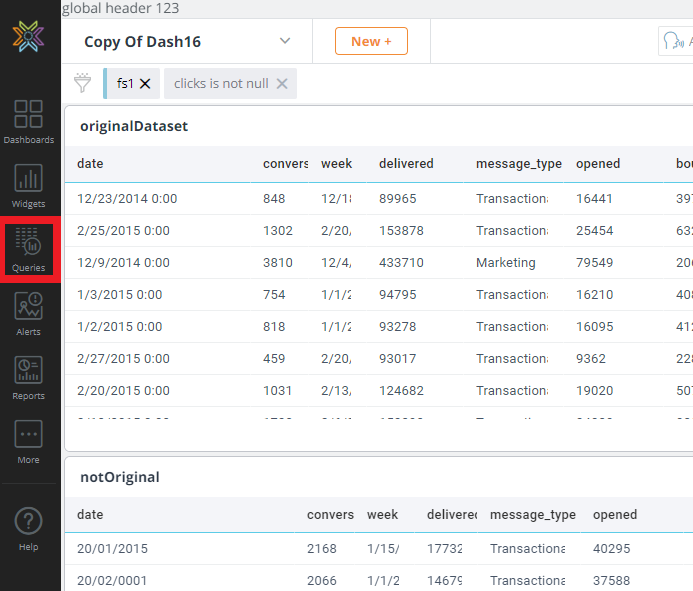The image size is (693, 591).
Task: Go to Queries in sidebar
Action: click(29, 249)
